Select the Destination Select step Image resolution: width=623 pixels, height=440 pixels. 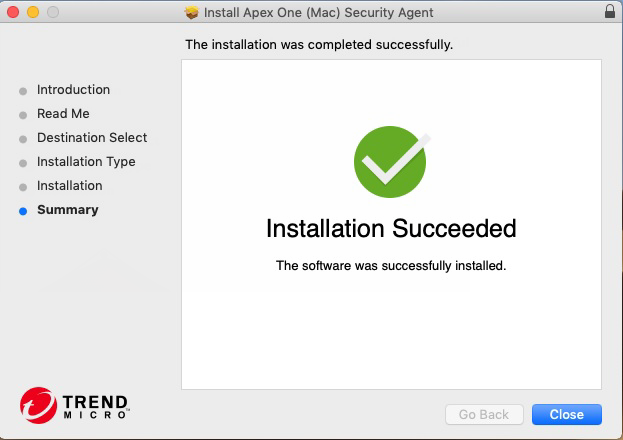[92, 138]
